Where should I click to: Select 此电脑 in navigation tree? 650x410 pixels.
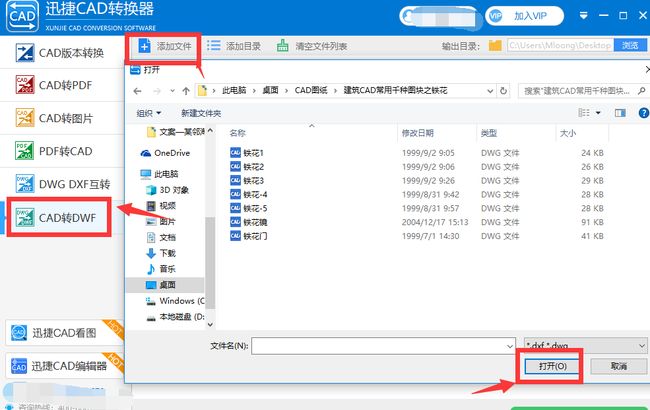click(159, 174)
